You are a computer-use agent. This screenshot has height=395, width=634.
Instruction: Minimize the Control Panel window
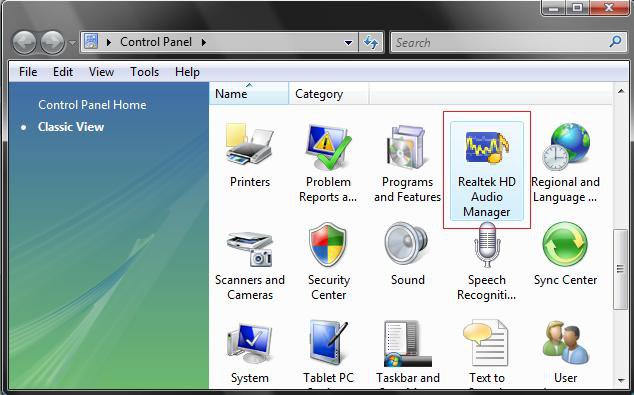point(554,8)
